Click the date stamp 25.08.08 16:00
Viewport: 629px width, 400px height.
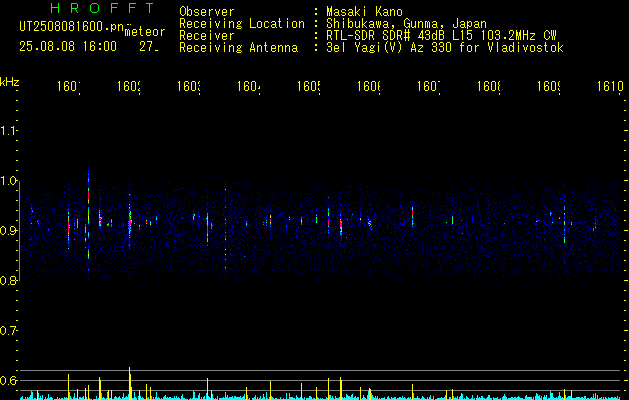(x=68, y=47)
